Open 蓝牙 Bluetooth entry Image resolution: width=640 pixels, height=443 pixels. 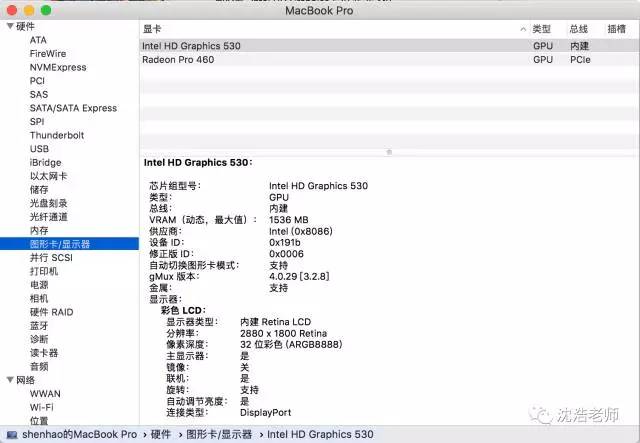[x=39, y=326]
